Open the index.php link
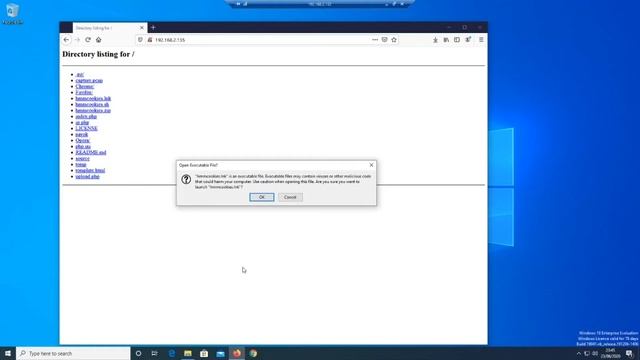The width and height of the screenshot is (640, 360). point(86,116)
